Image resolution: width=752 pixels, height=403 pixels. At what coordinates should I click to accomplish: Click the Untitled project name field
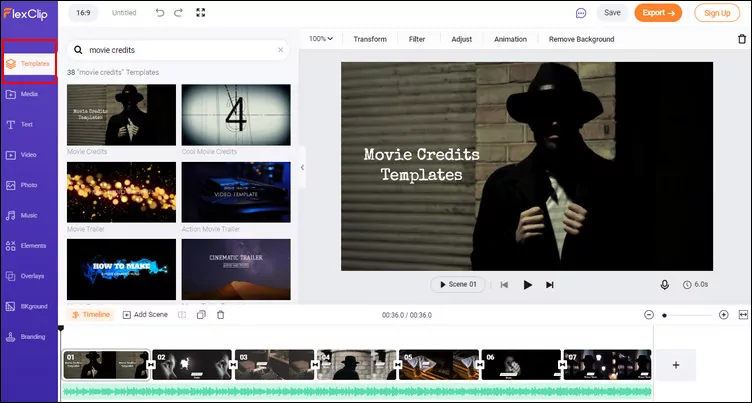click(x=124, y=13)
